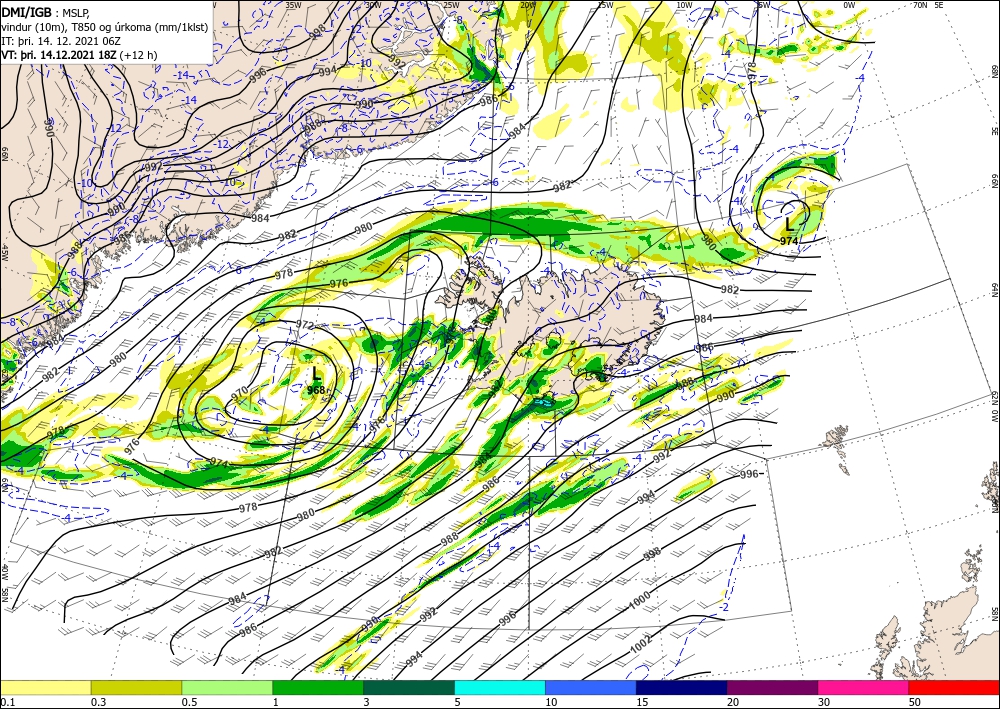Click the light yellow 0.1–0.3 legend swatch
Viewport: 1000px width, 709px height.
[45, 687]
